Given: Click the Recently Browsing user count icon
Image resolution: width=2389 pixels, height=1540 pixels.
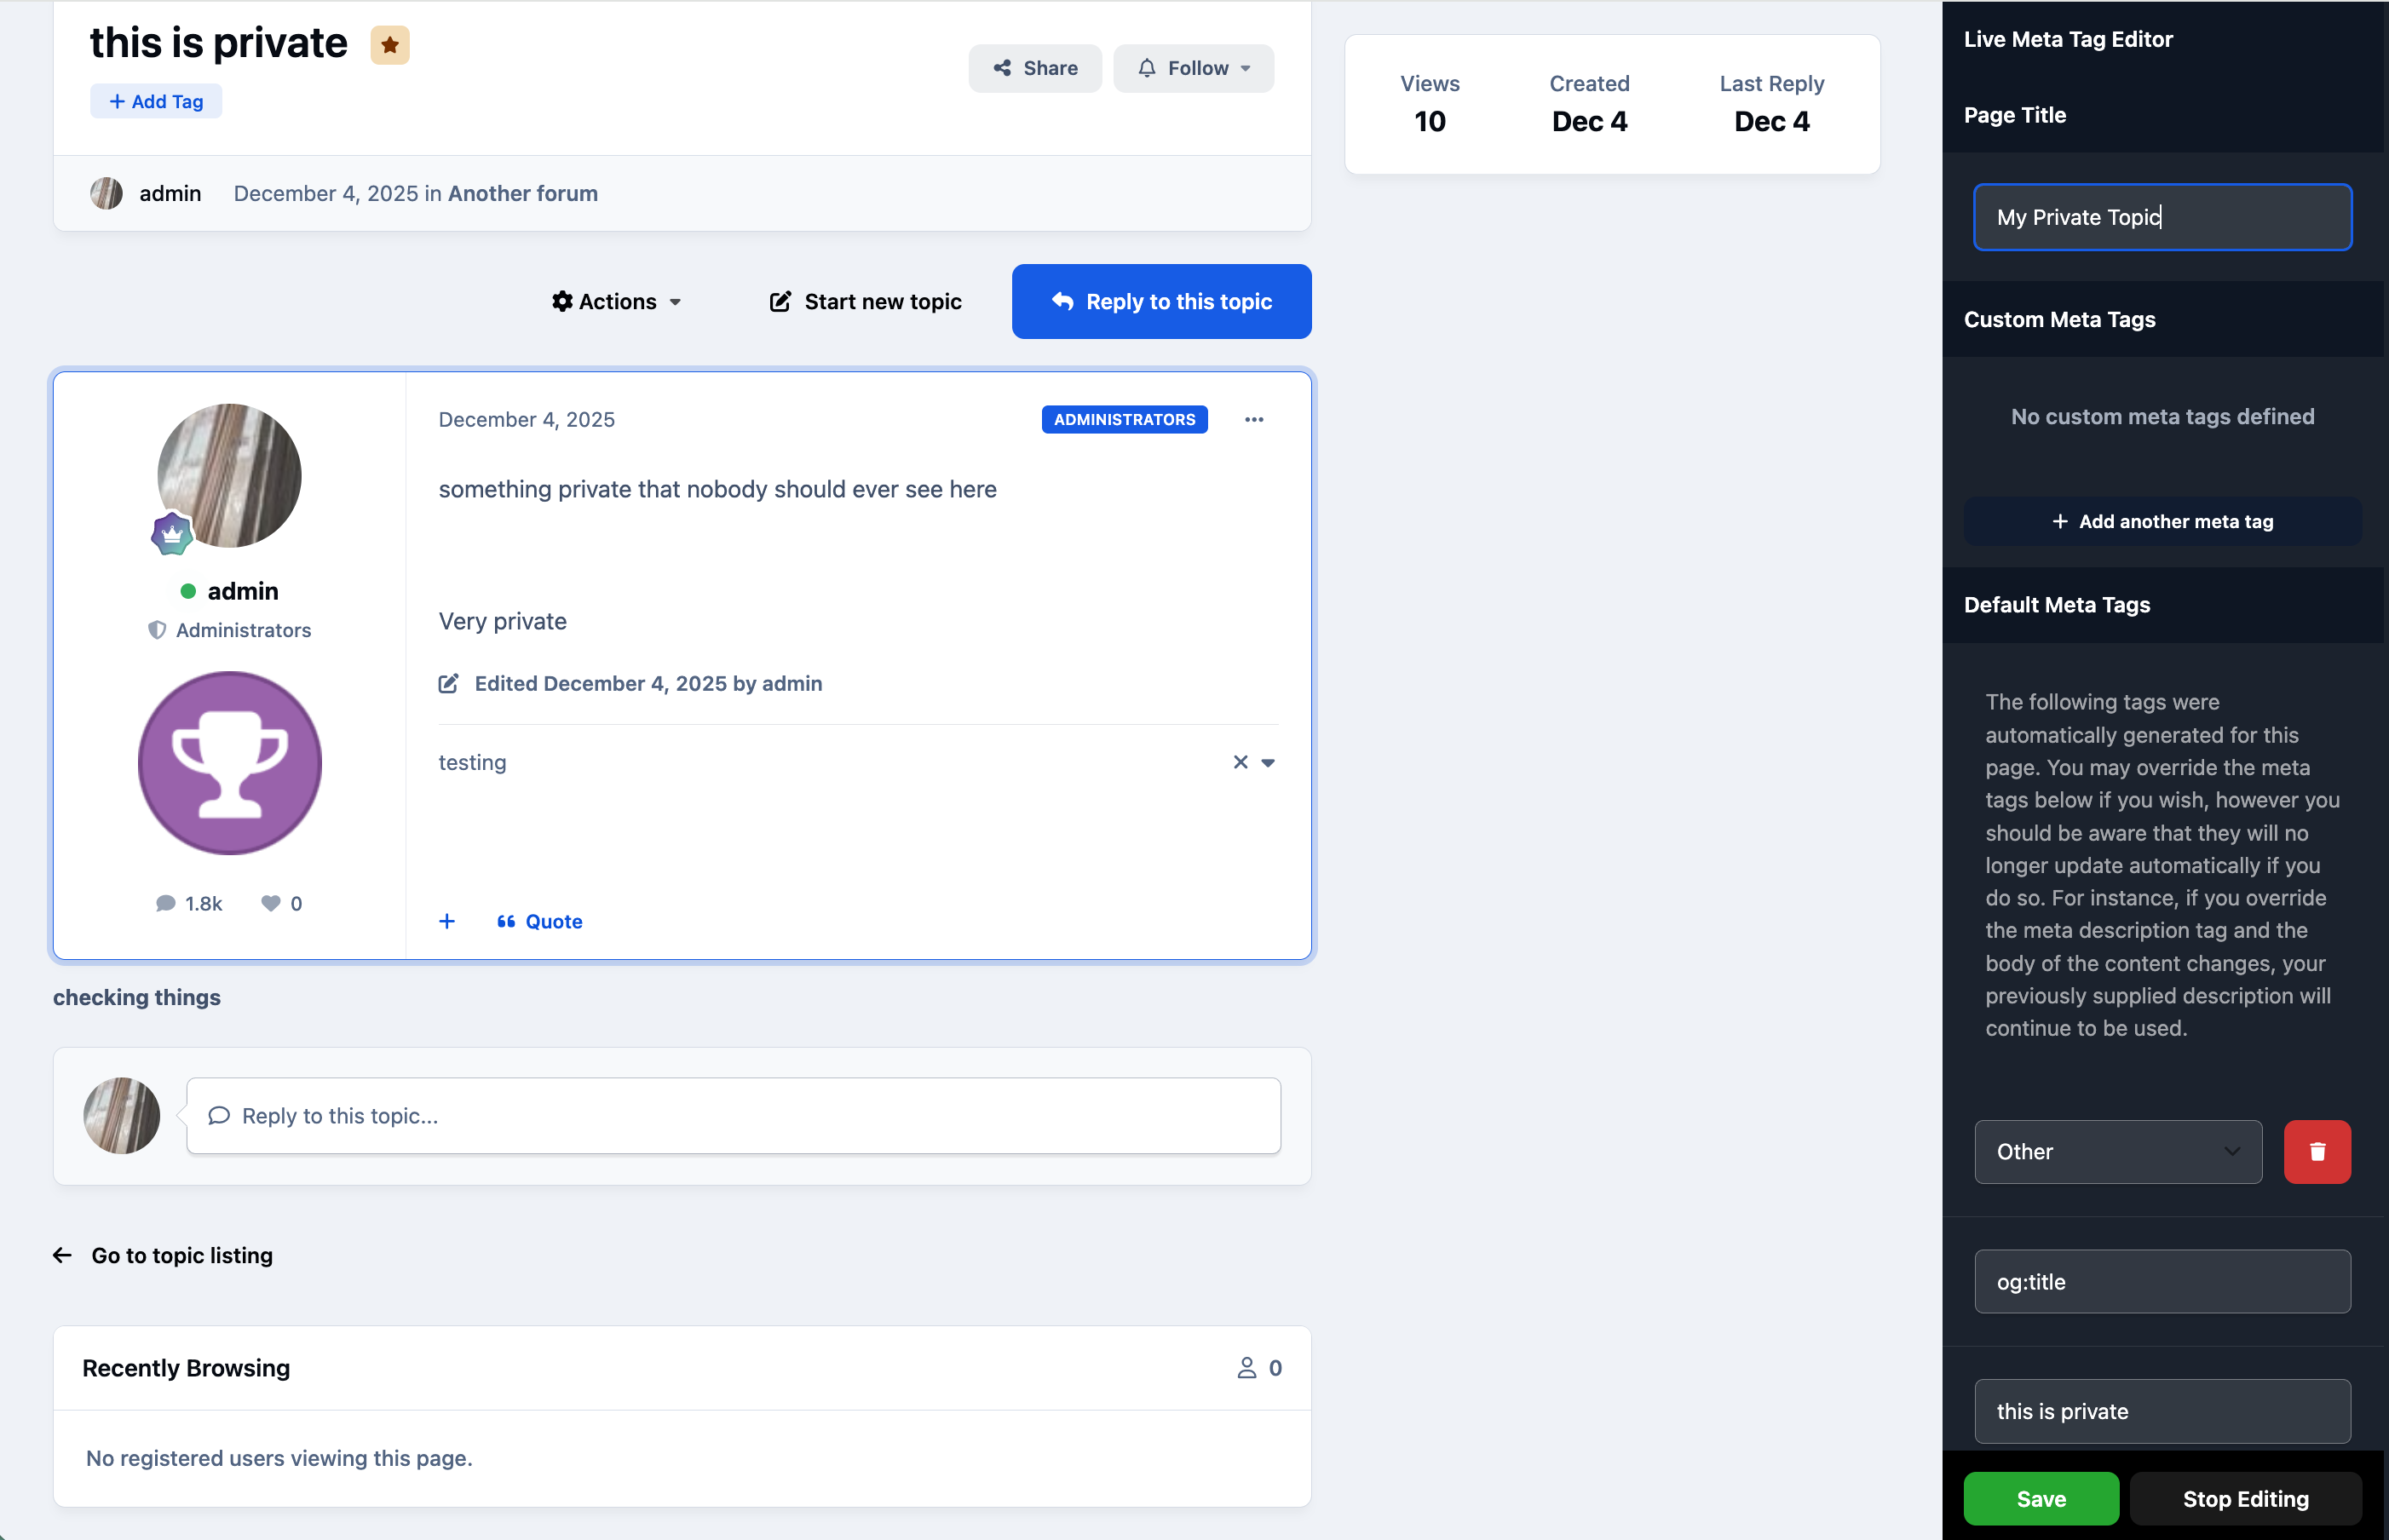Looking at the screenshot, I should pos(1246,1368).
